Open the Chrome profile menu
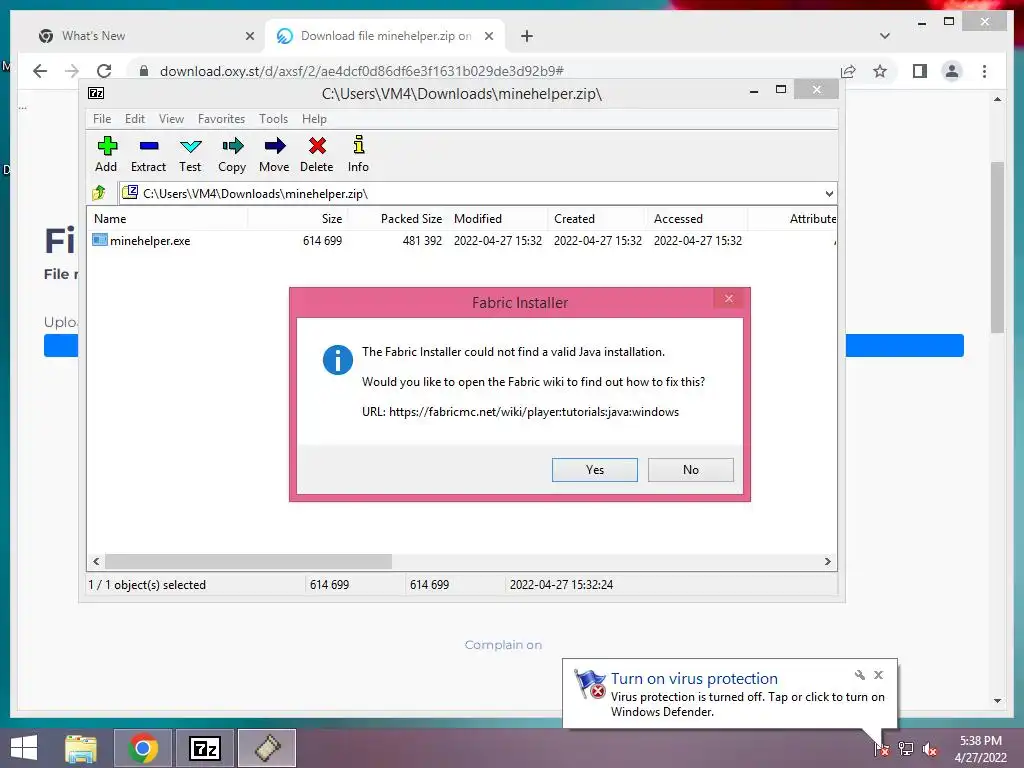Image resolution: width=1024 pixels, height=768 pixels. pos(952,71)
